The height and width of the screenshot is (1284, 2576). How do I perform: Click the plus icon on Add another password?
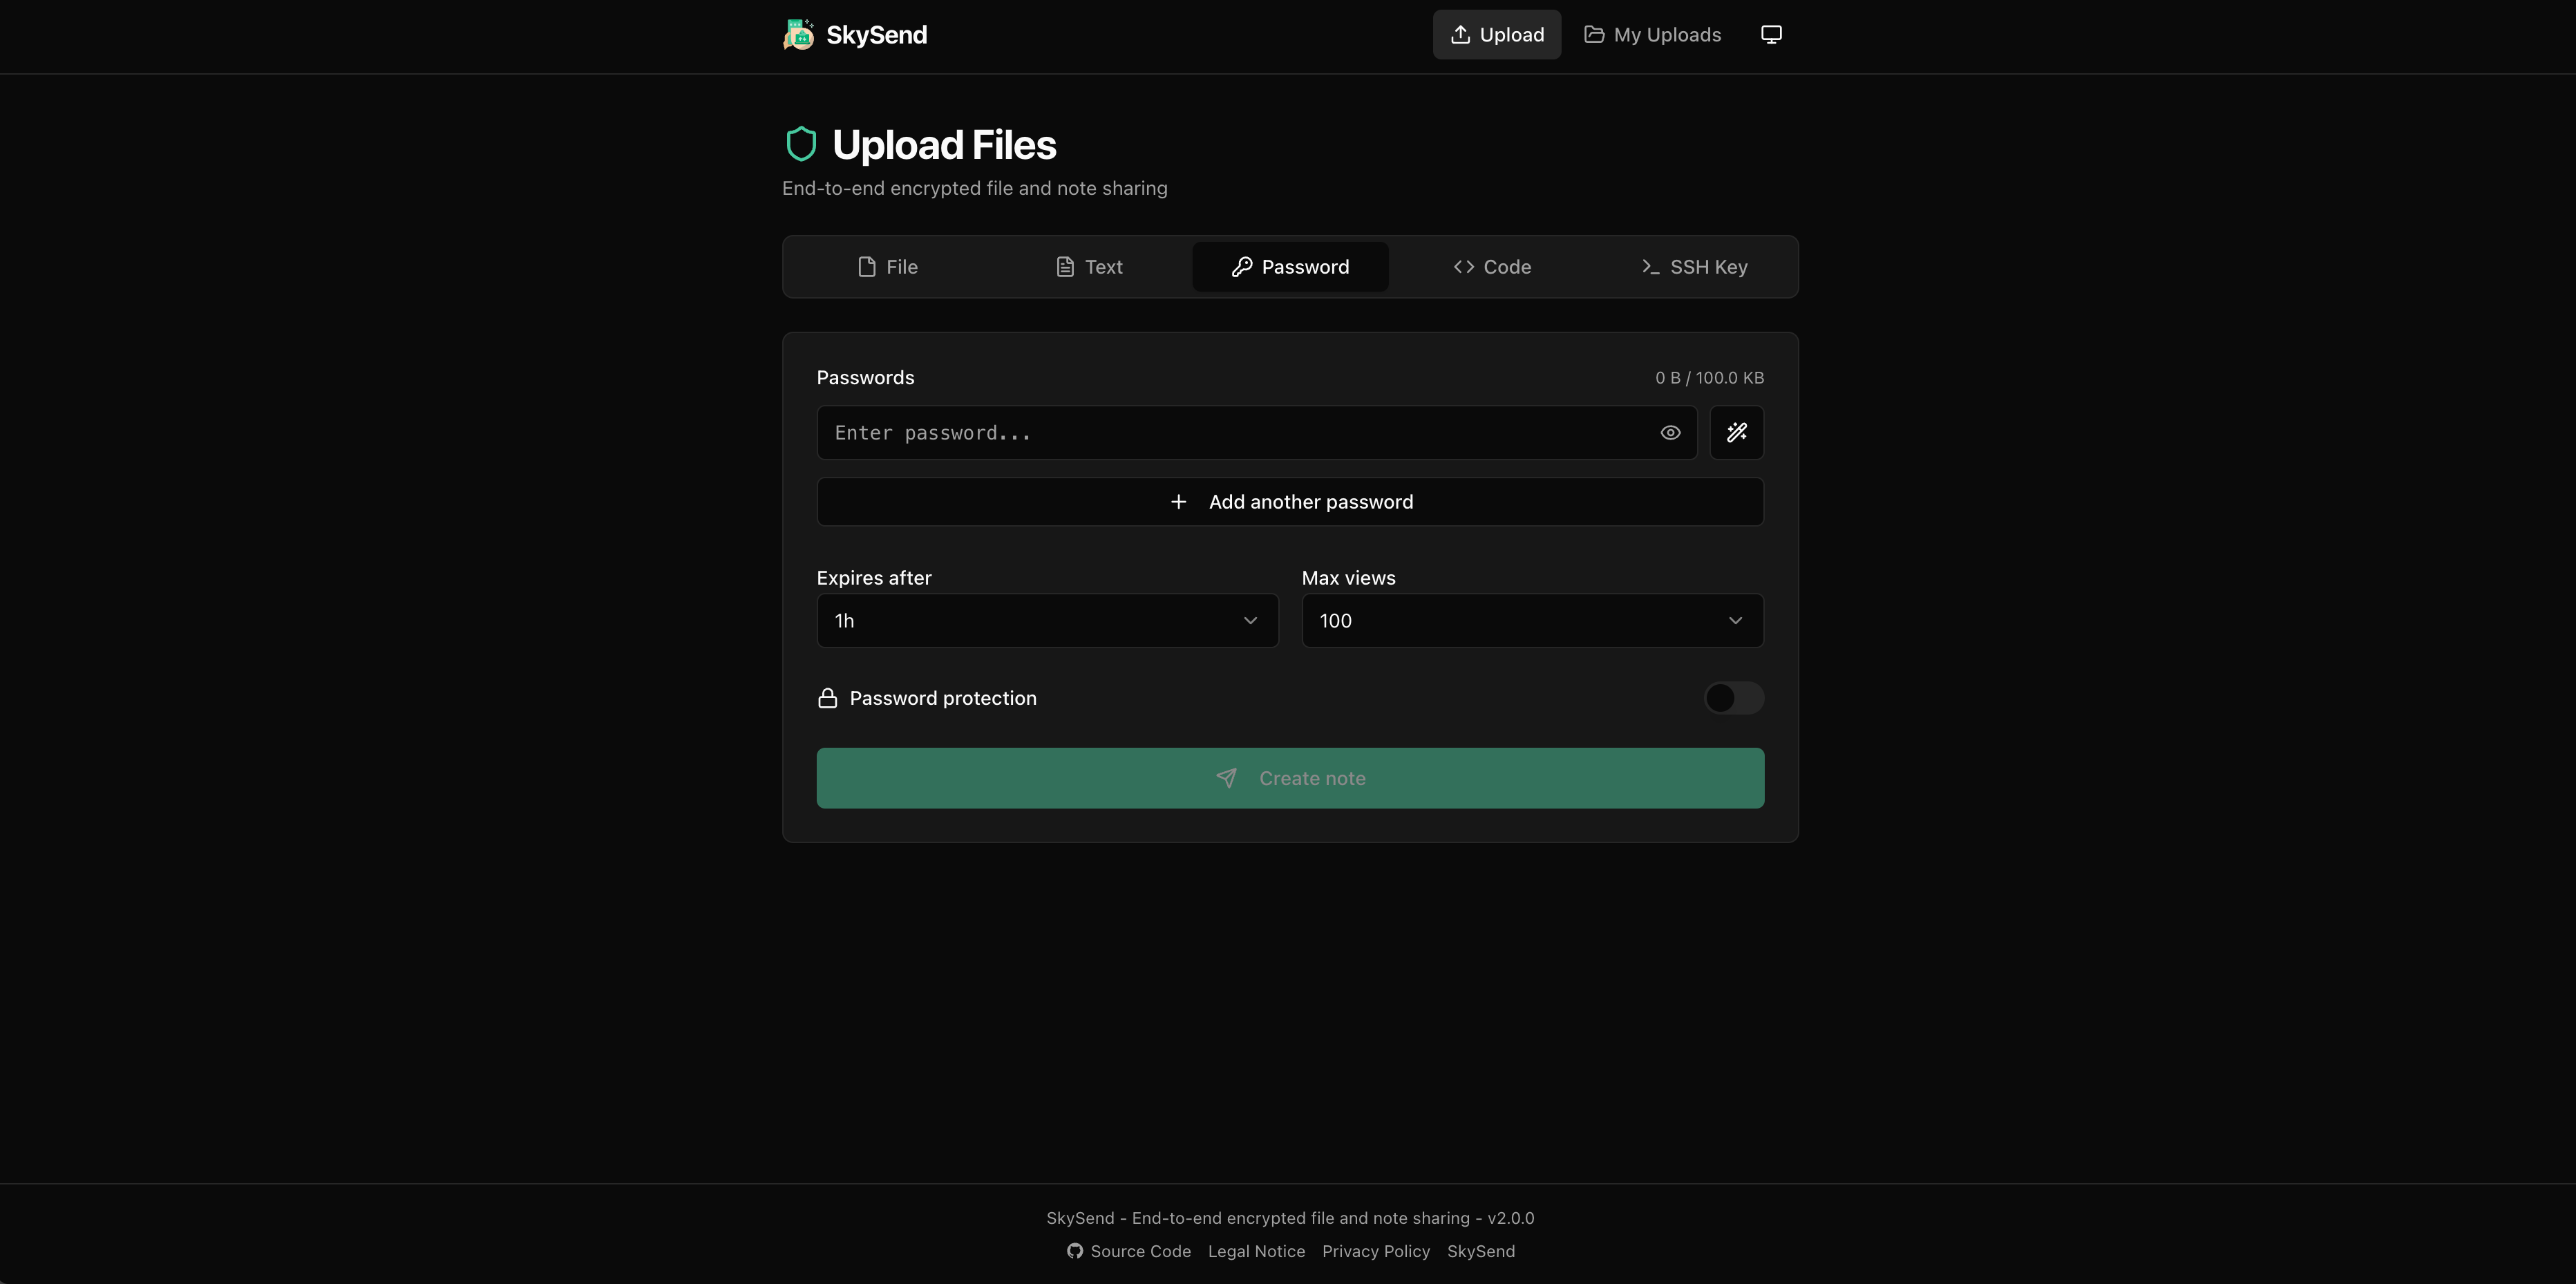pos(1178,502)
